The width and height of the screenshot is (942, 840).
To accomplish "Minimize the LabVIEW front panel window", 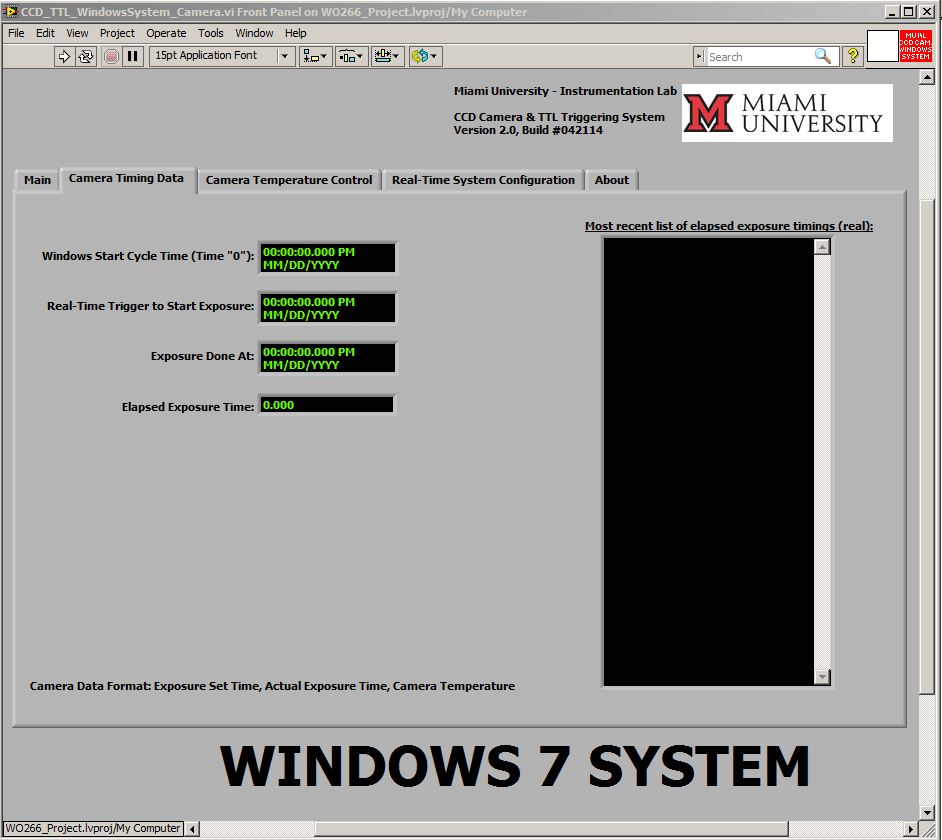I will tap(892, 11).
